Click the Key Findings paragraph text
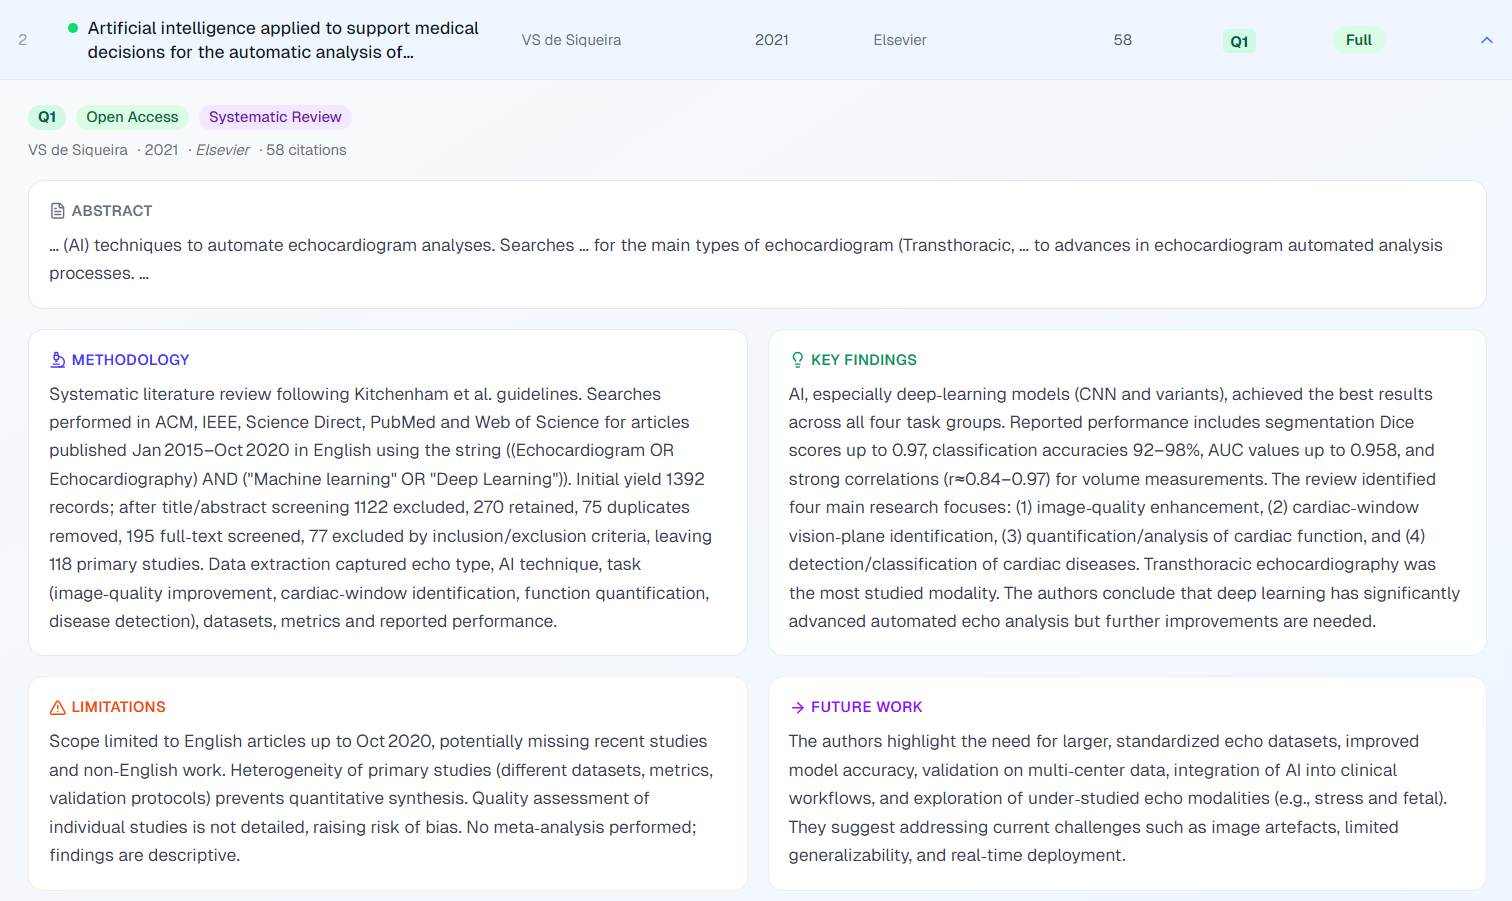 (x=1120, y=507)
